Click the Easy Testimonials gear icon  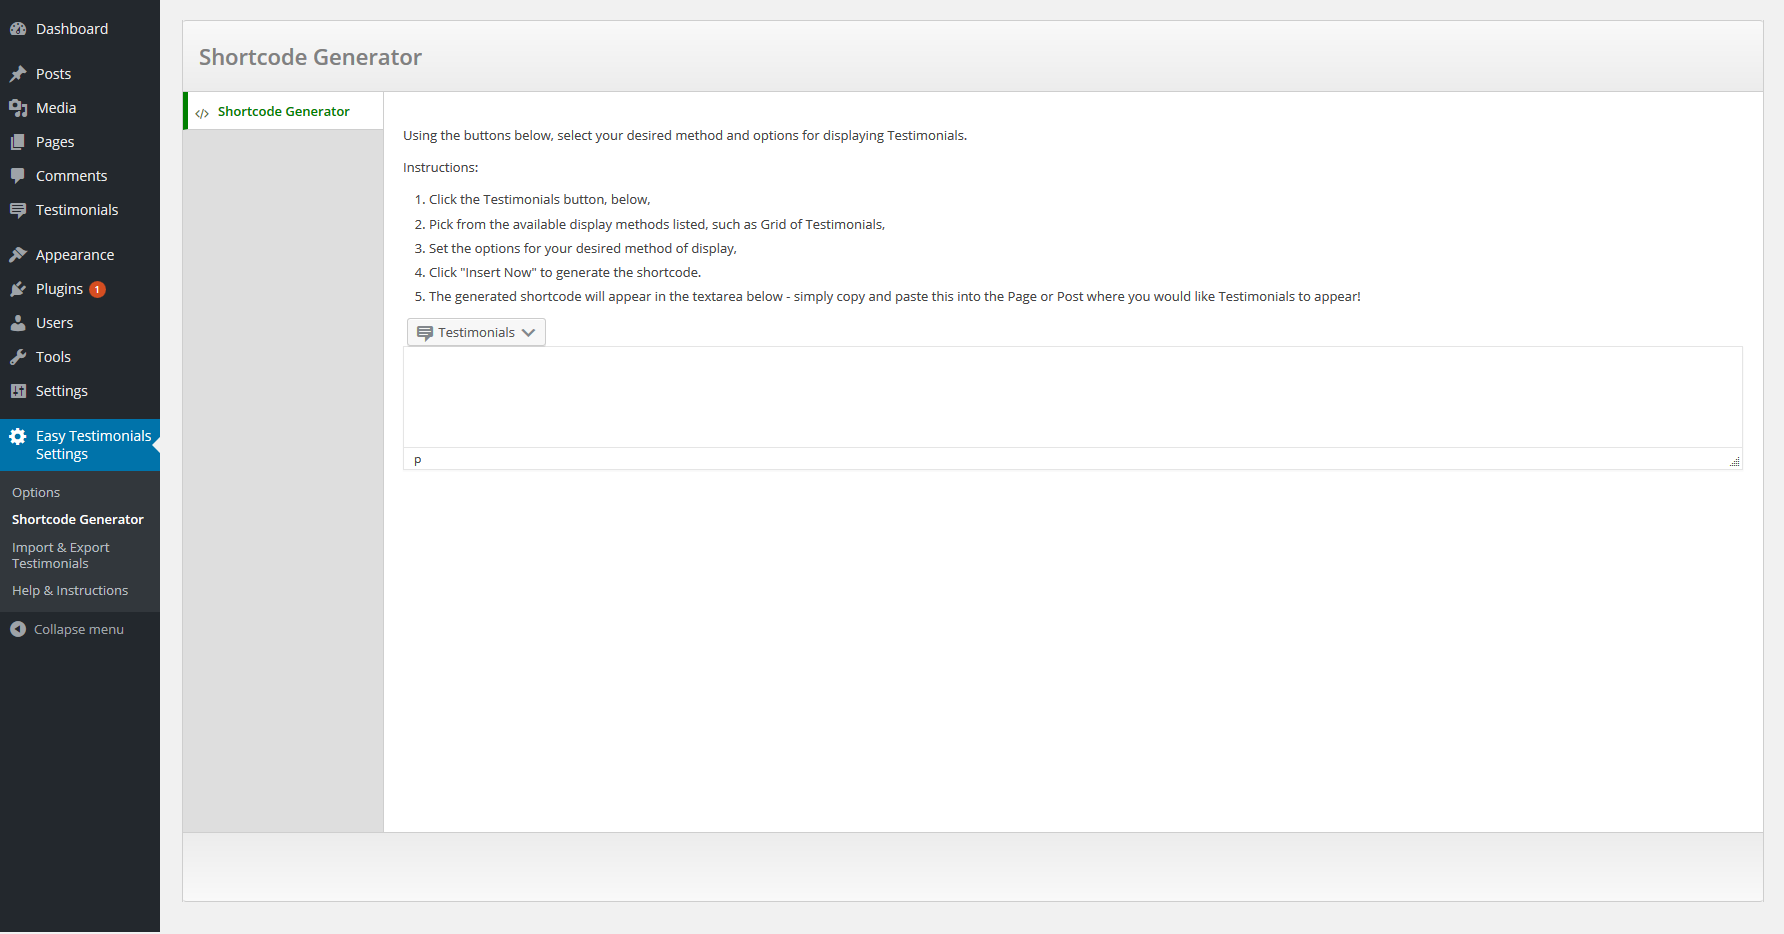[18, 437]
